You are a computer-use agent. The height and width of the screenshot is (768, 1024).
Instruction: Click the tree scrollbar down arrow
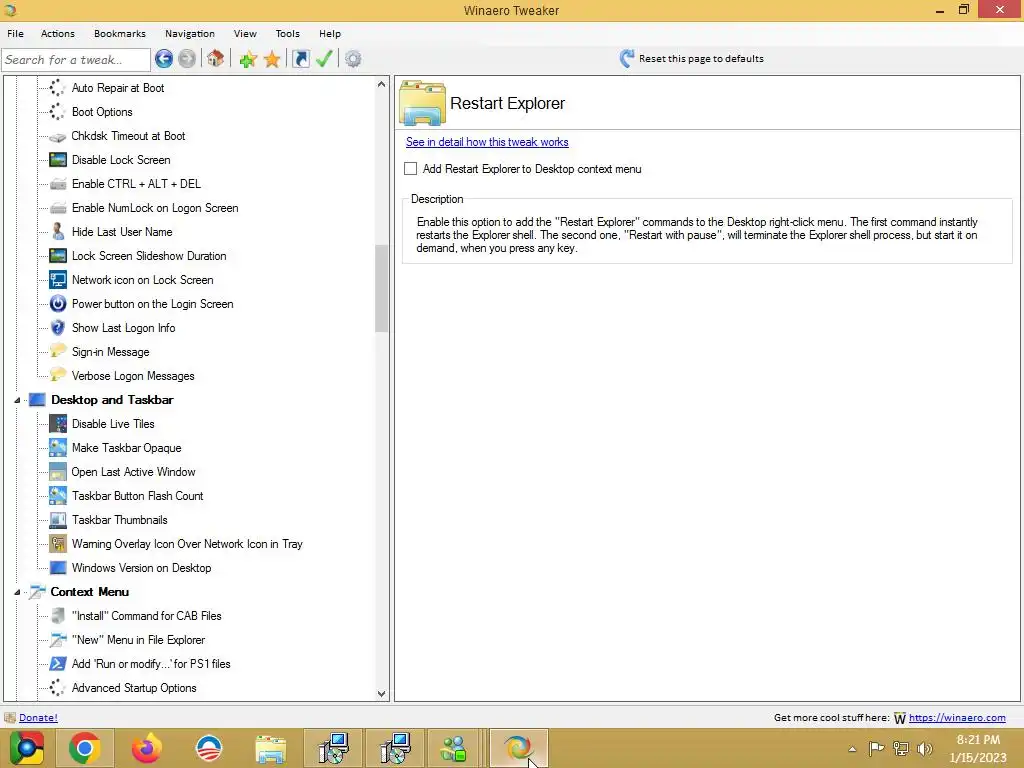tap(381, 694)
